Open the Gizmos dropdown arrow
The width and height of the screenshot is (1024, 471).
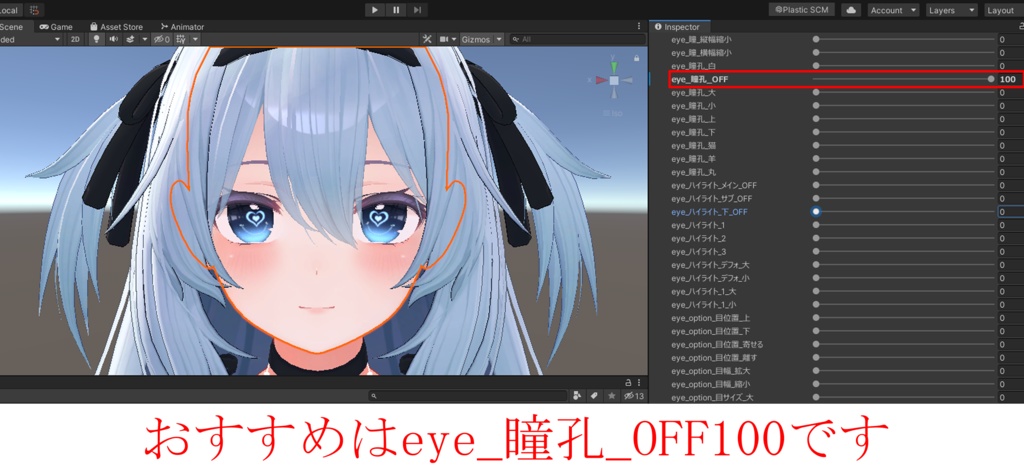point(499,39)
